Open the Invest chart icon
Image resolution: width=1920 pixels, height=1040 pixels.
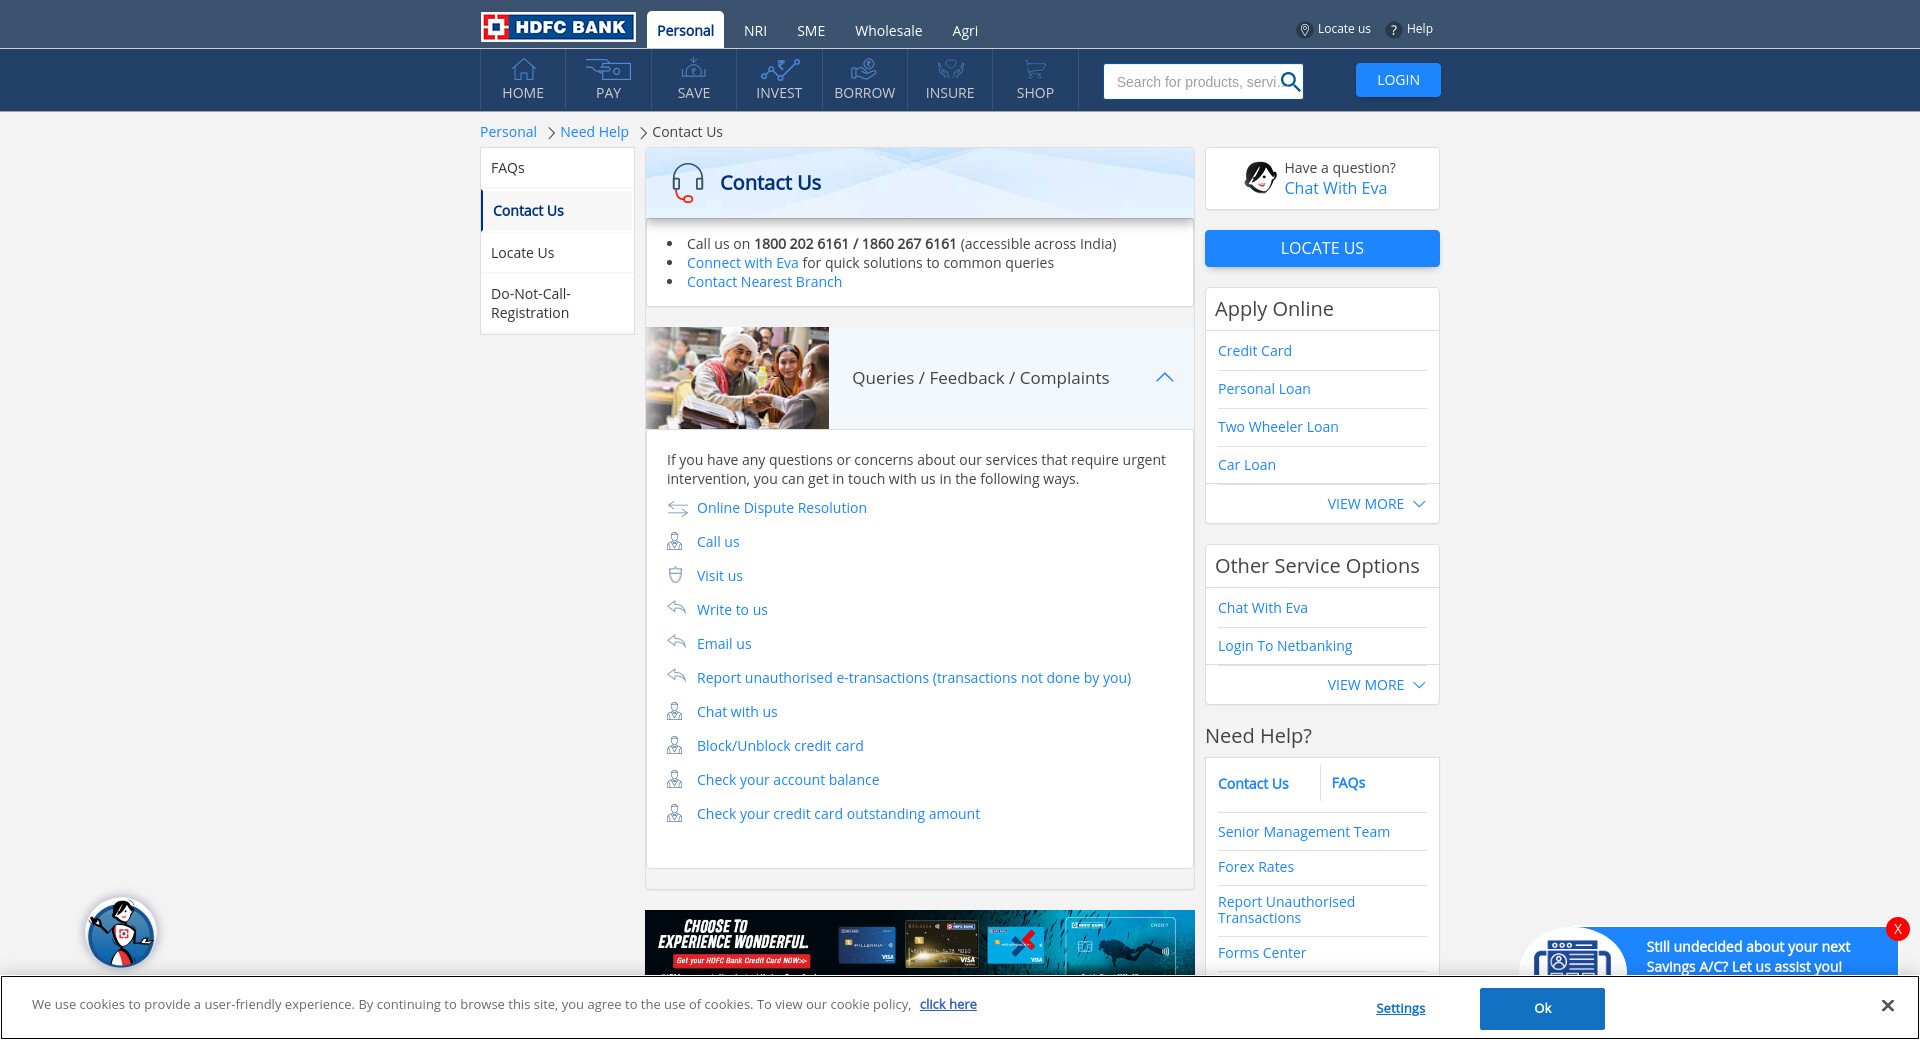click(779, 70)
